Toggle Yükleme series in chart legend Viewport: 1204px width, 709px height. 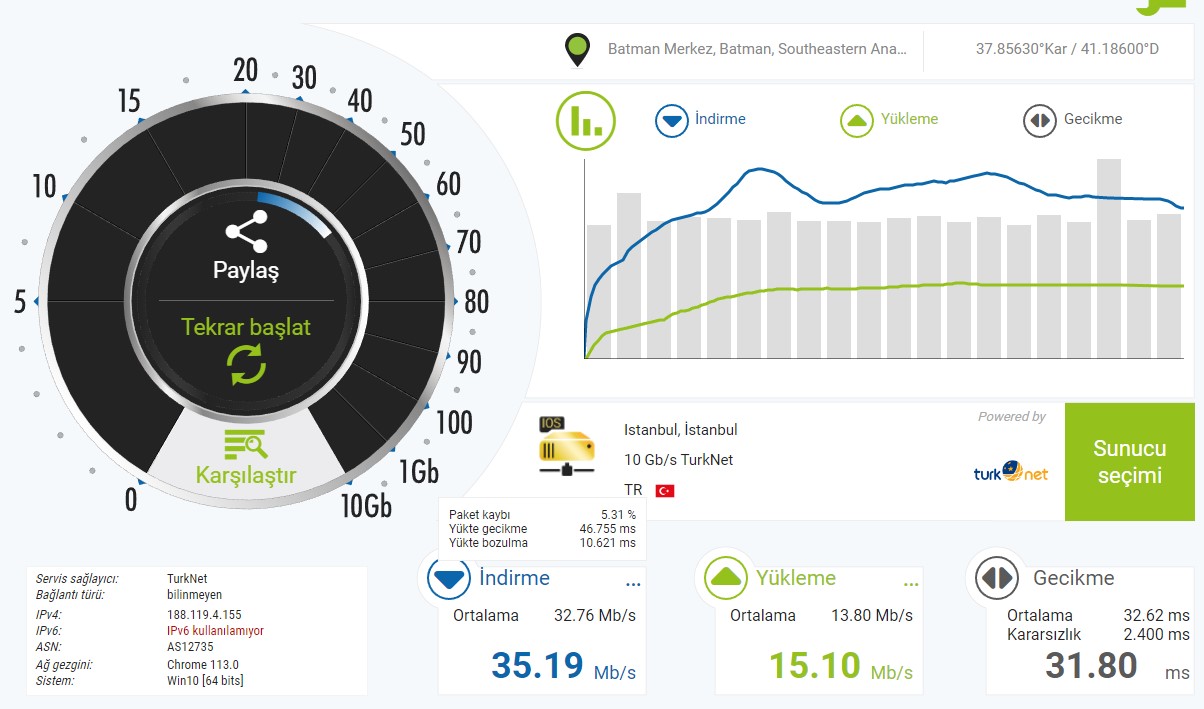click(889, 120)
